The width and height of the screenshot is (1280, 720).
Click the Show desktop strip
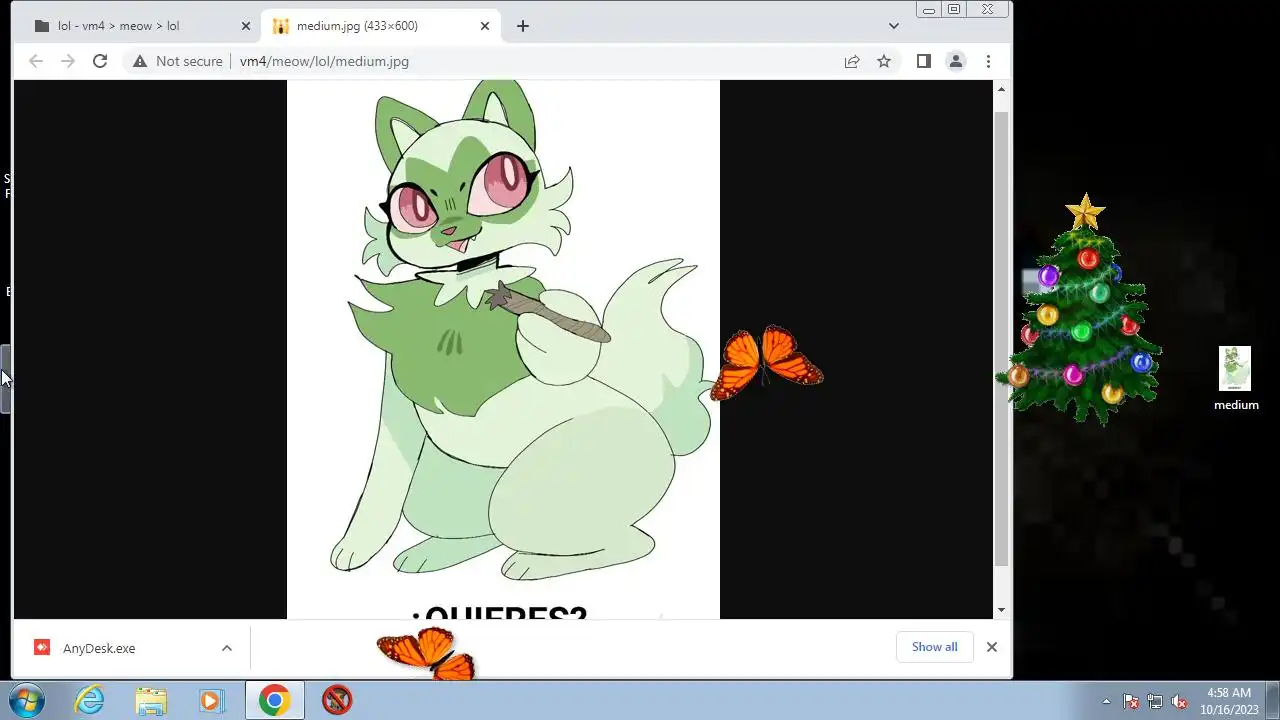[1272, 700]
